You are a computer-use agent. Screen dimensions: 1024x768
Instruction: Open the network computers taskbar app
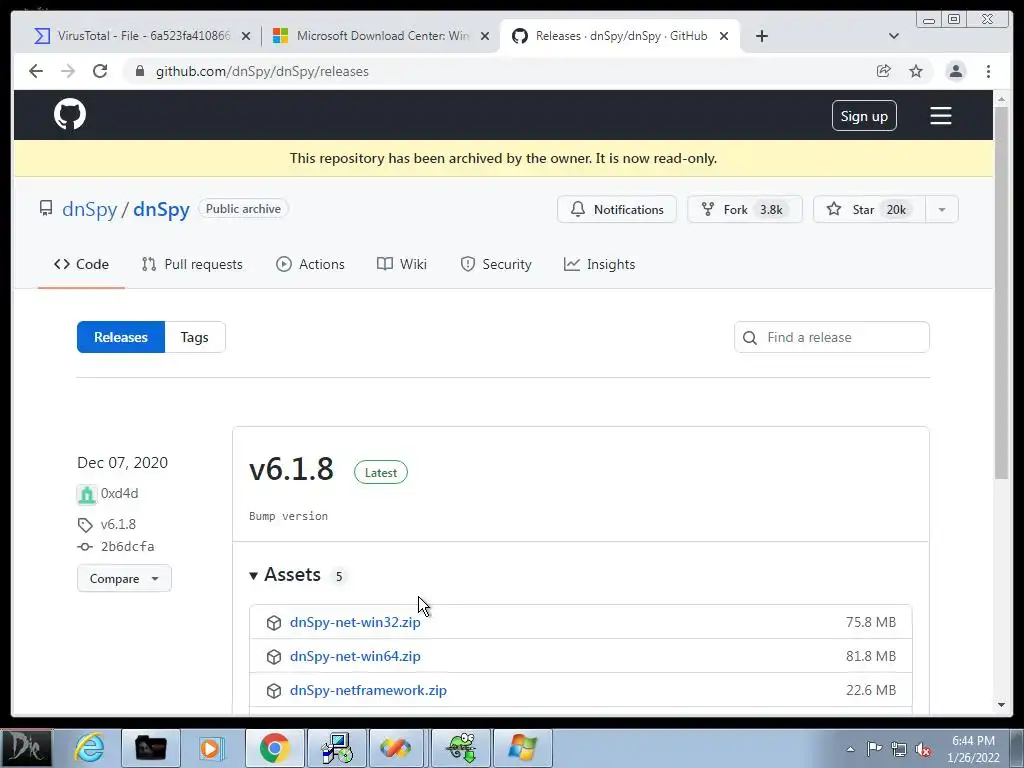(x=336, y=748)
